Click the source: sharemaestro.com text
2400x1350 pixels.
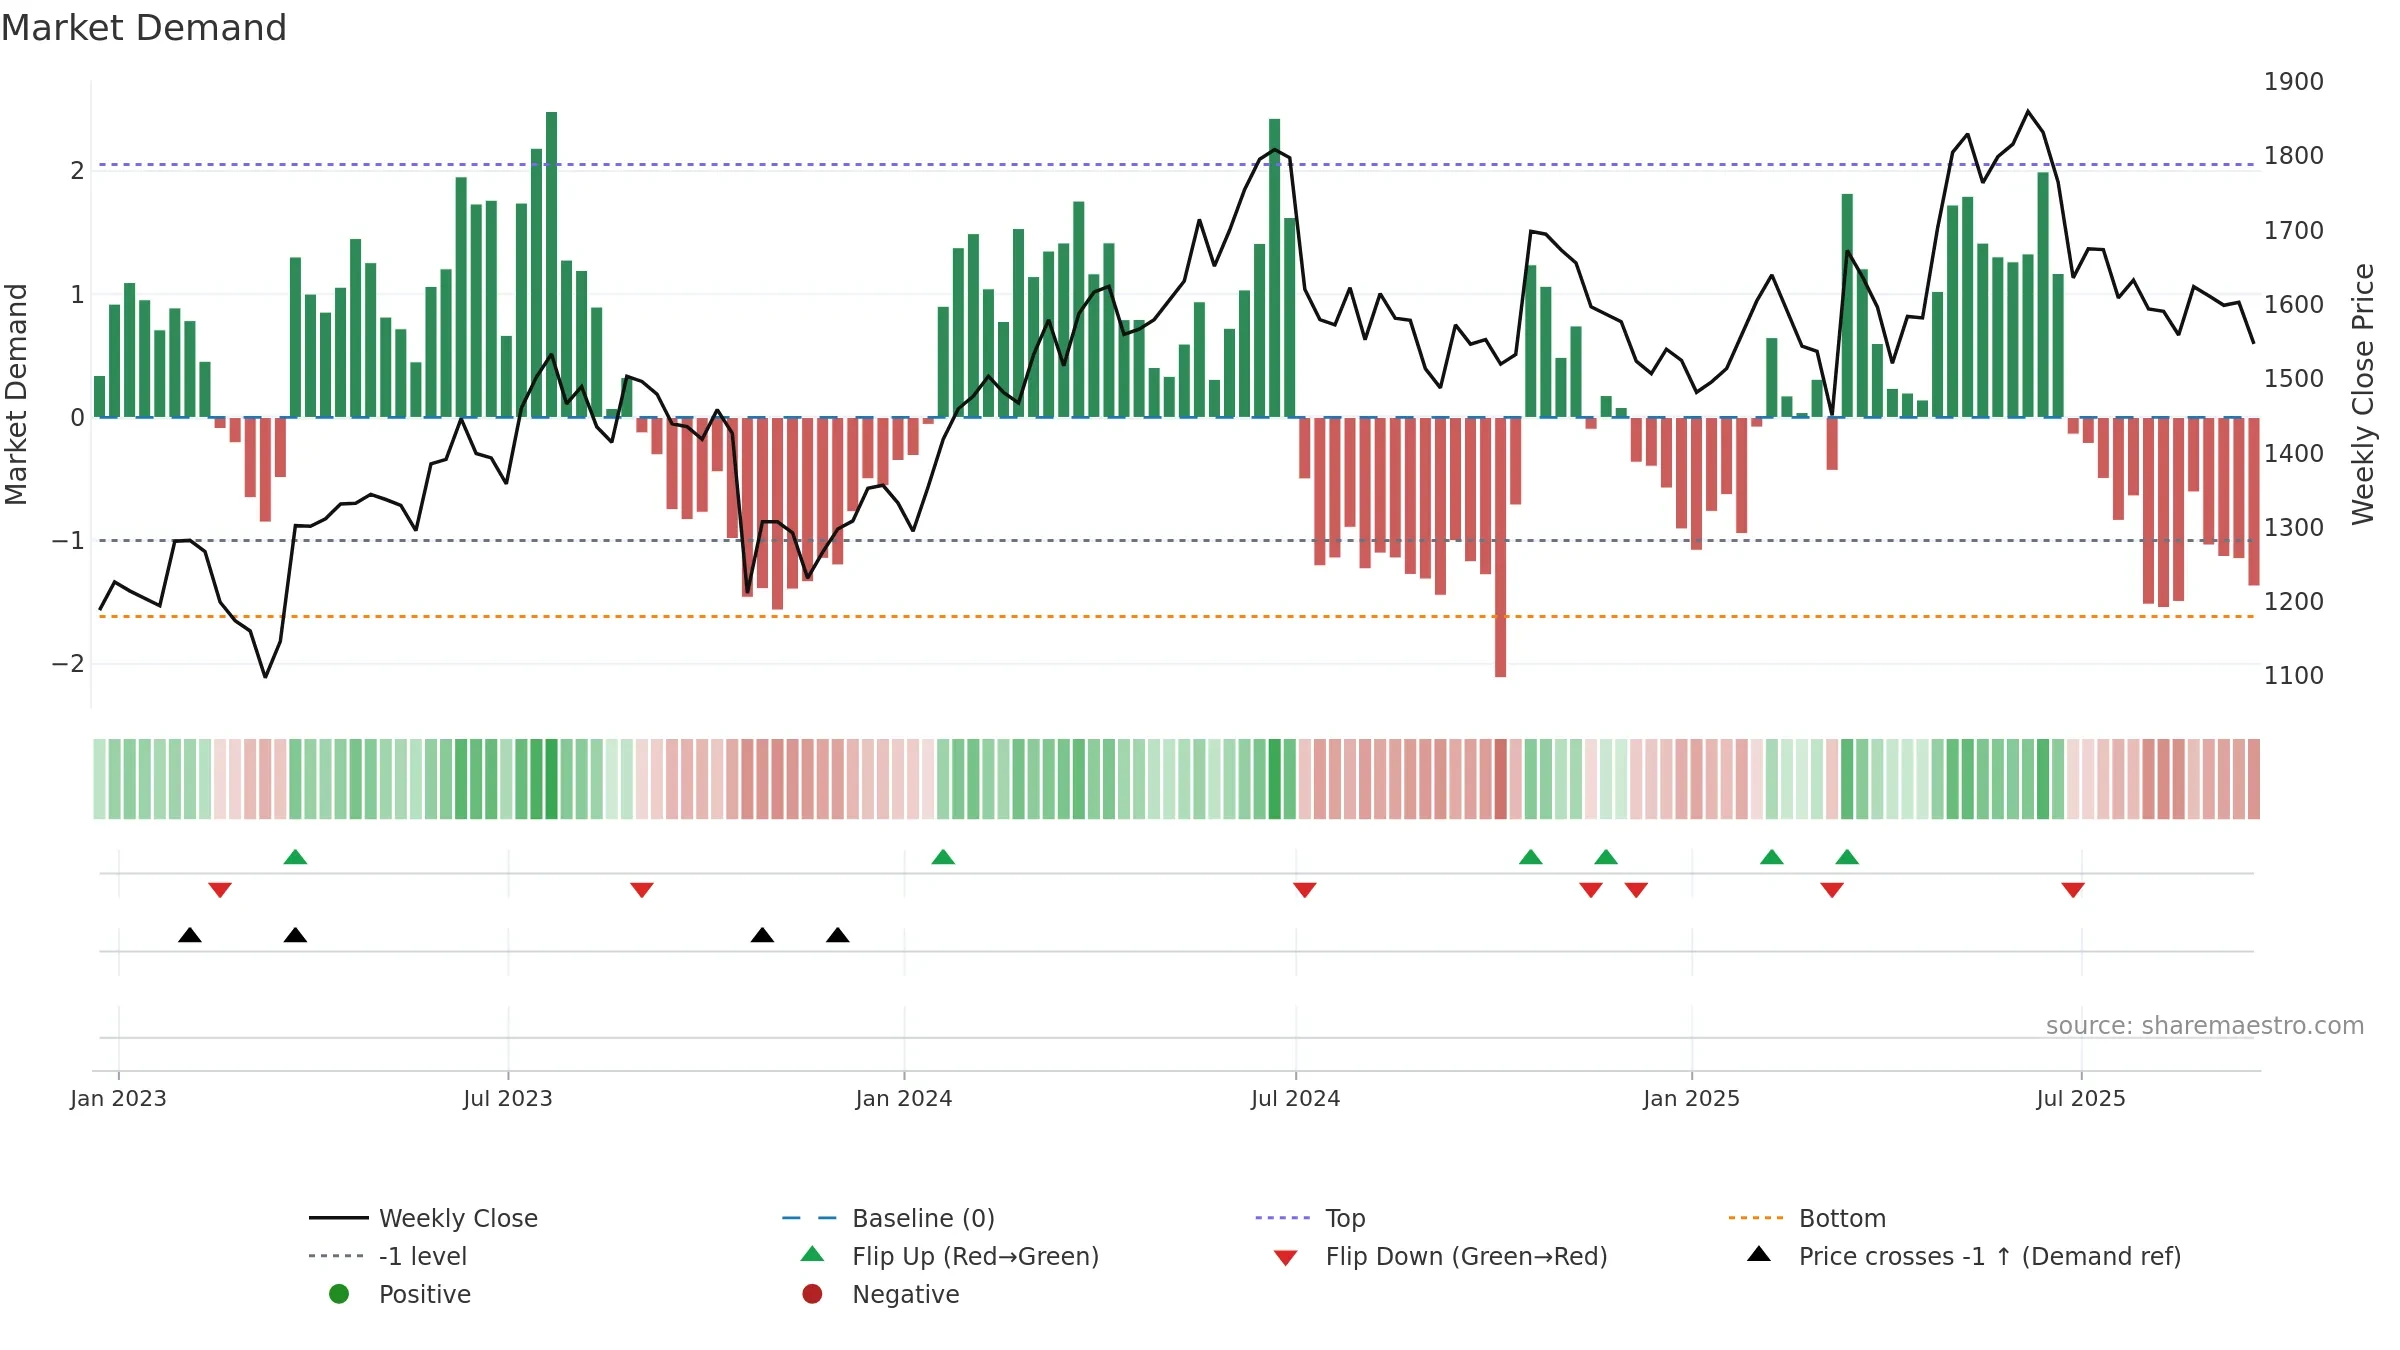pos(2205,1026)
